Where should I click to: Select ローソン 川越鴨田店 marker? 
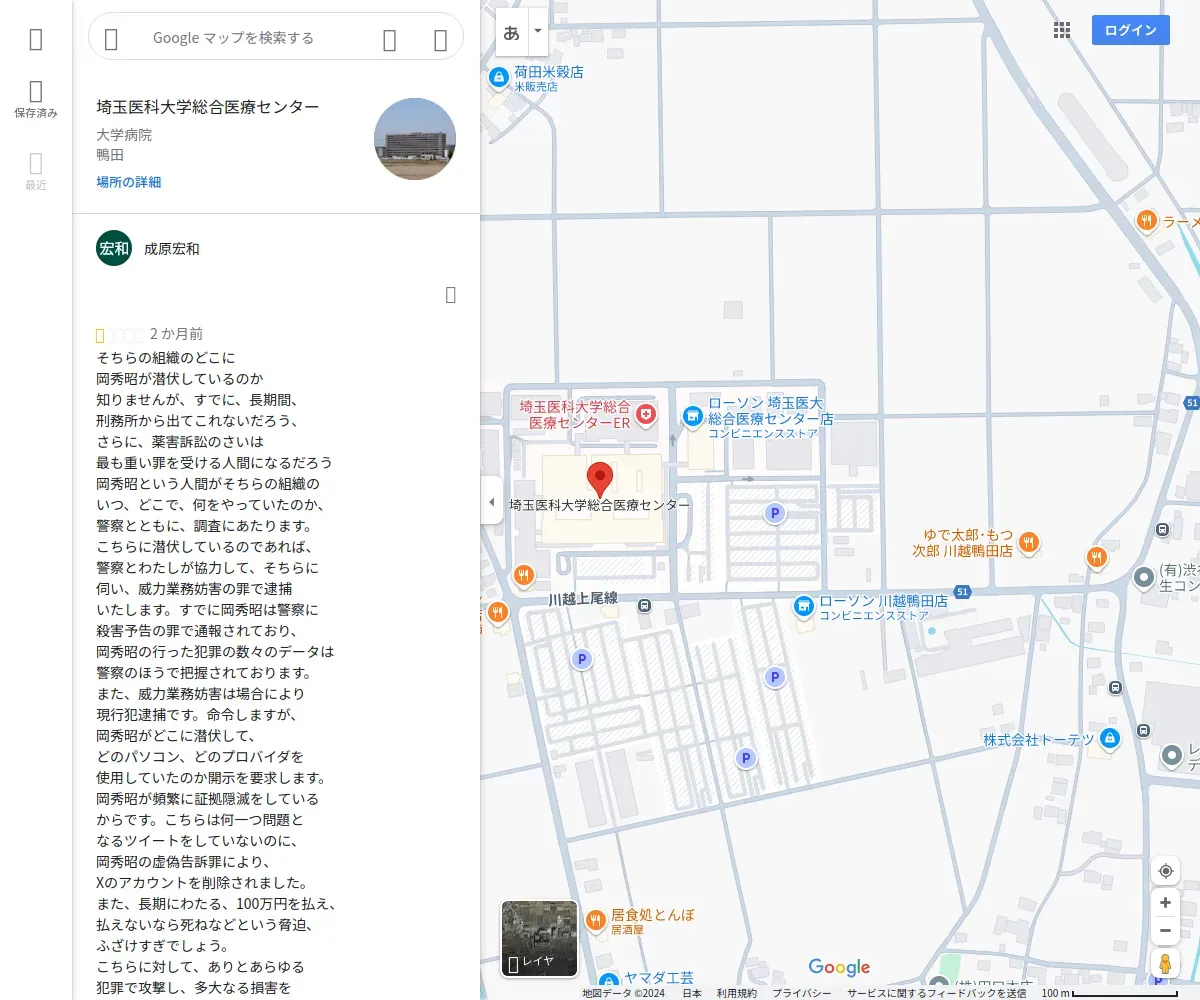click(x=803, y=606)
